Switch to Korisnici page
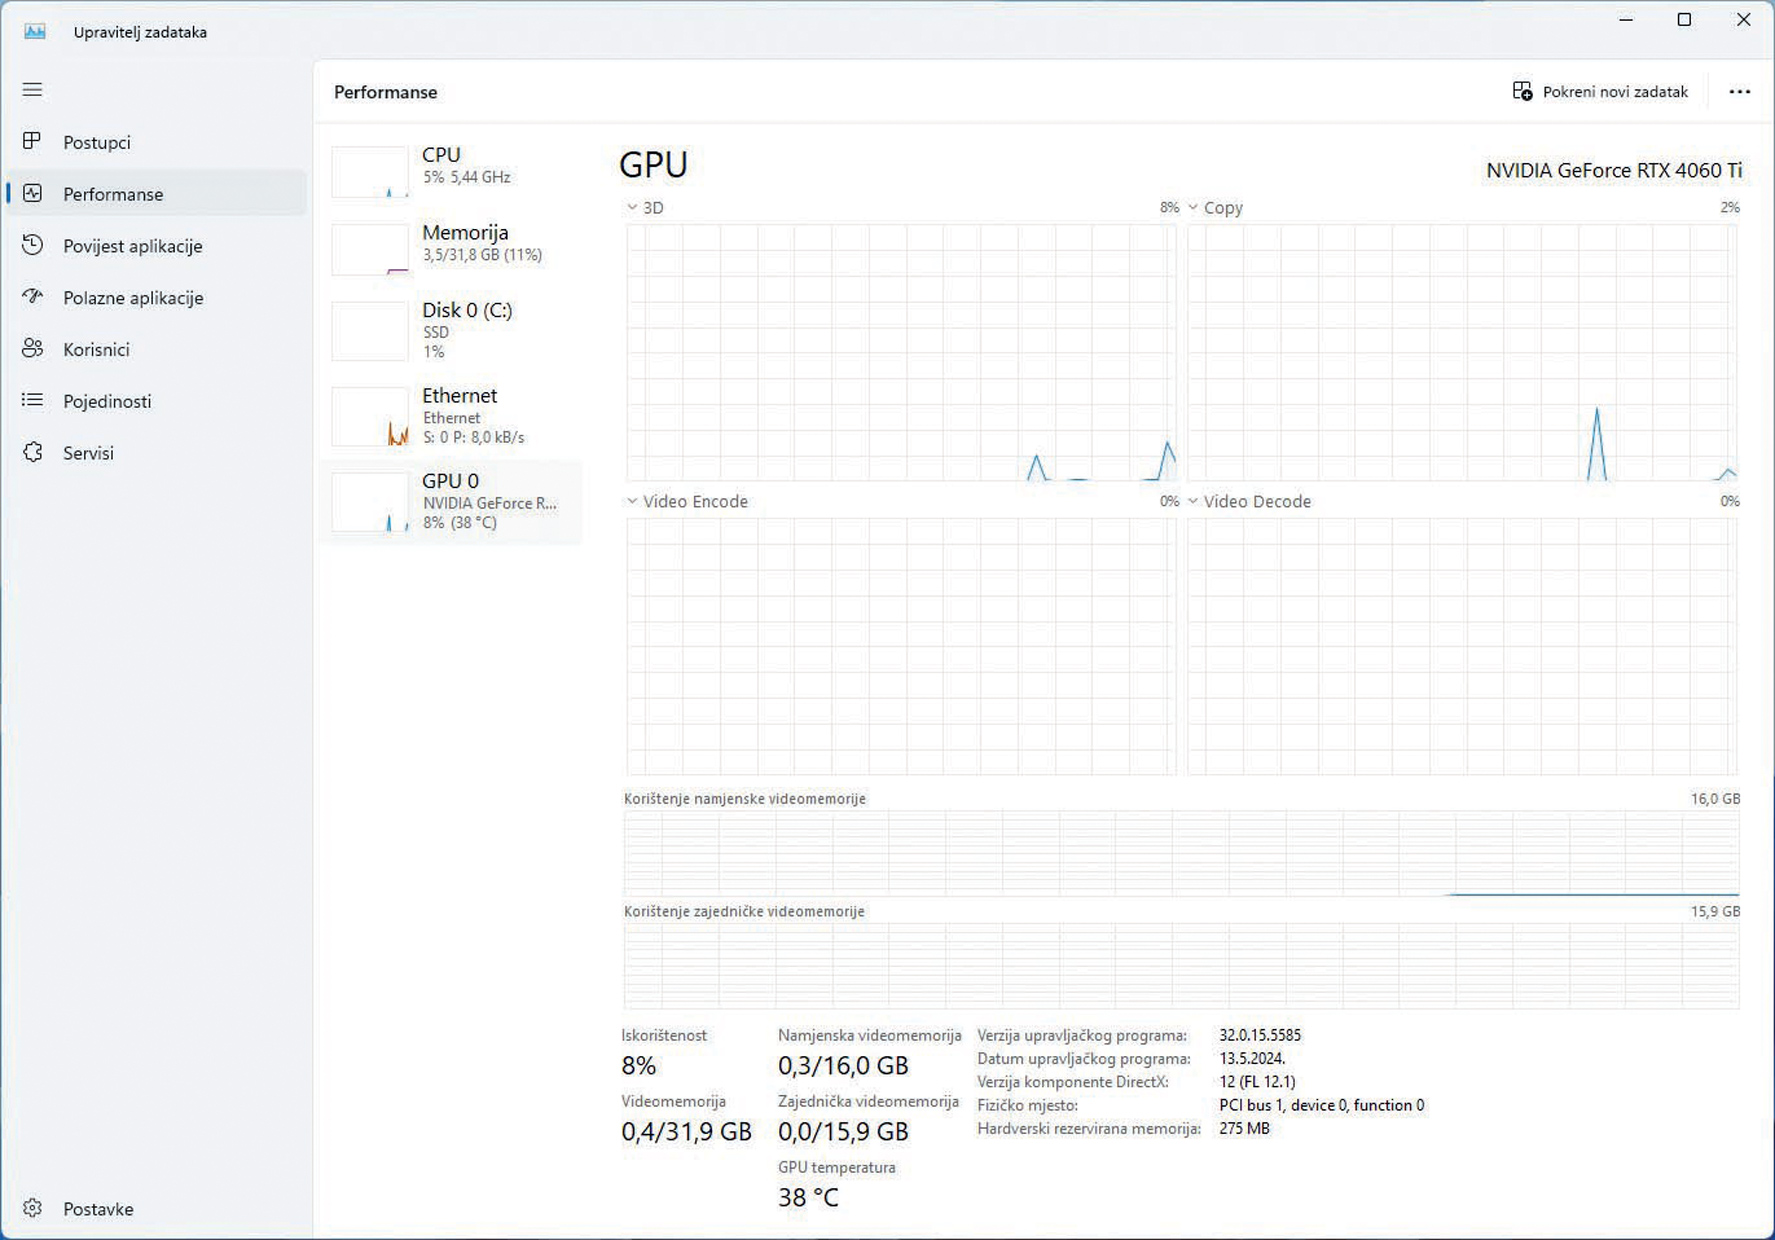Viewport: 1775px width, 1240px height. click(x=96, y=349)
